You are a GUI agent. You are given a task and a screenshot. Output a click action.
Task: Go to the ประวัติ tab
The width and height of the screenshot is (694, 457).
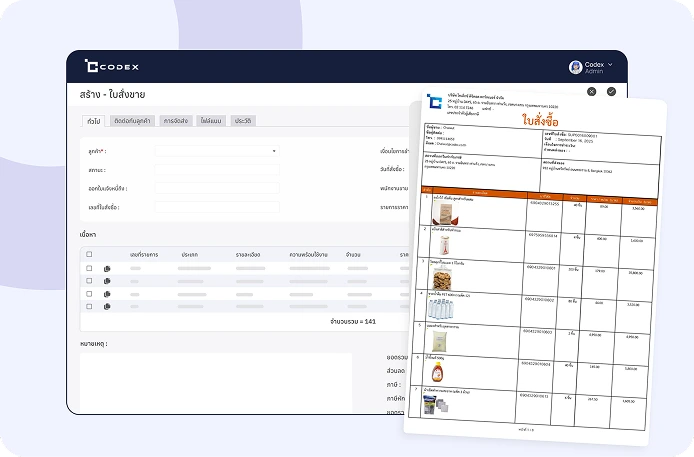click(242, 120)
